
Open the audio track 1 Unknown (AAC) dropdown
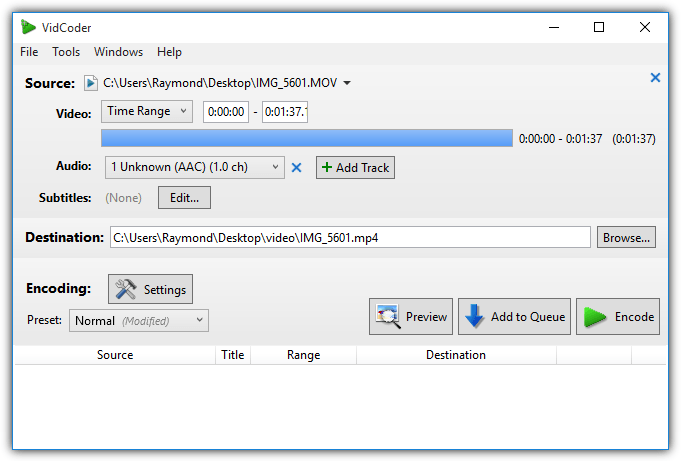[195, 167]
